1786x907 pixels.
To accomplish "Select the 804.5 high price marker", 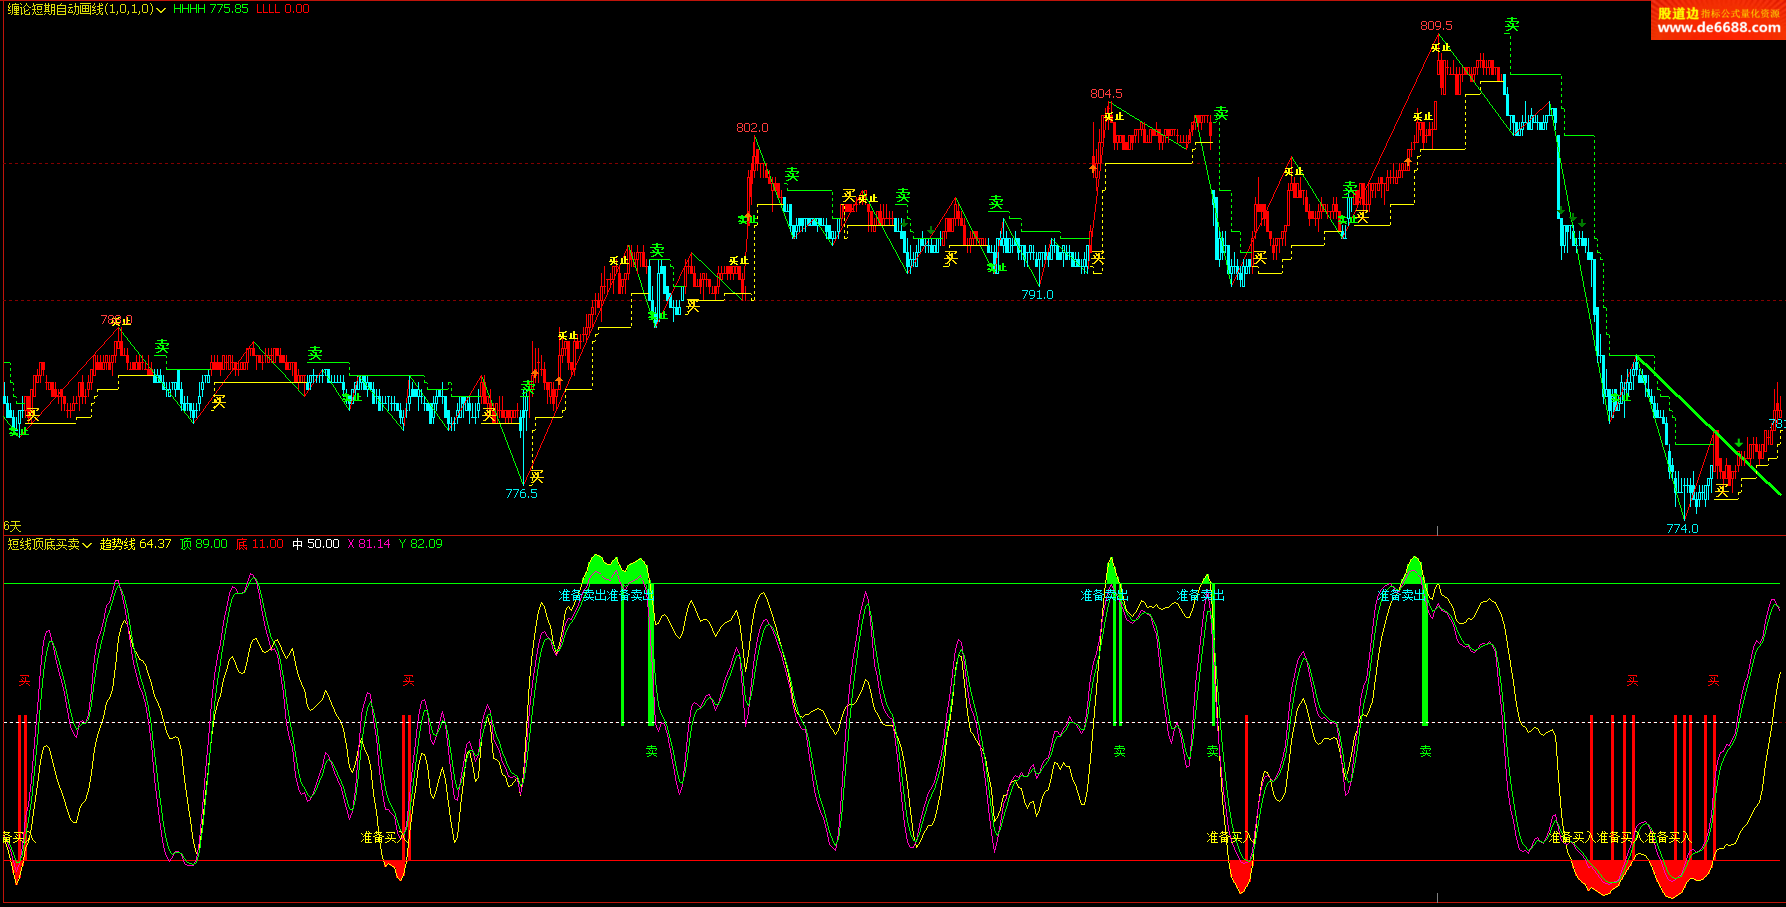I will point(1106,94).
